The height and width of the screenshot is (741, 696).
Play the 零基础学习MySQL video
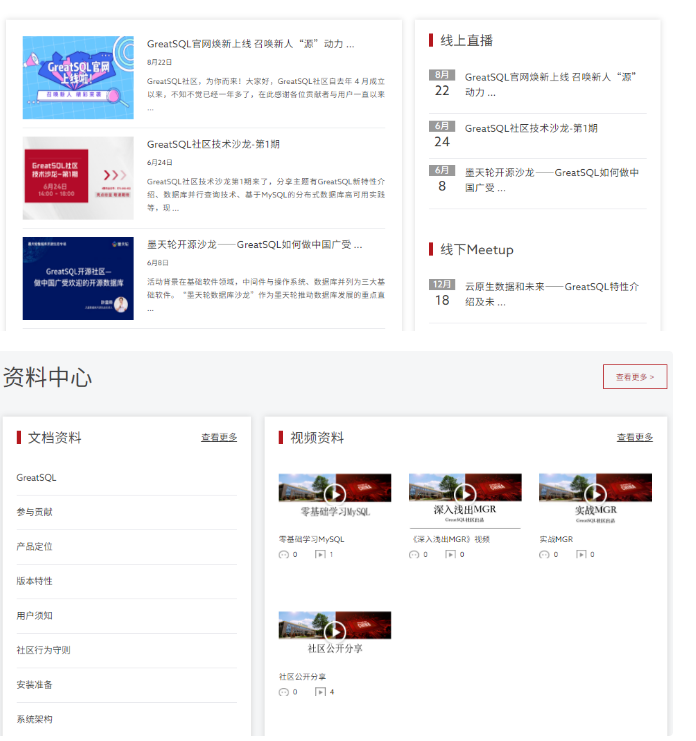click(x=335, y=494)
